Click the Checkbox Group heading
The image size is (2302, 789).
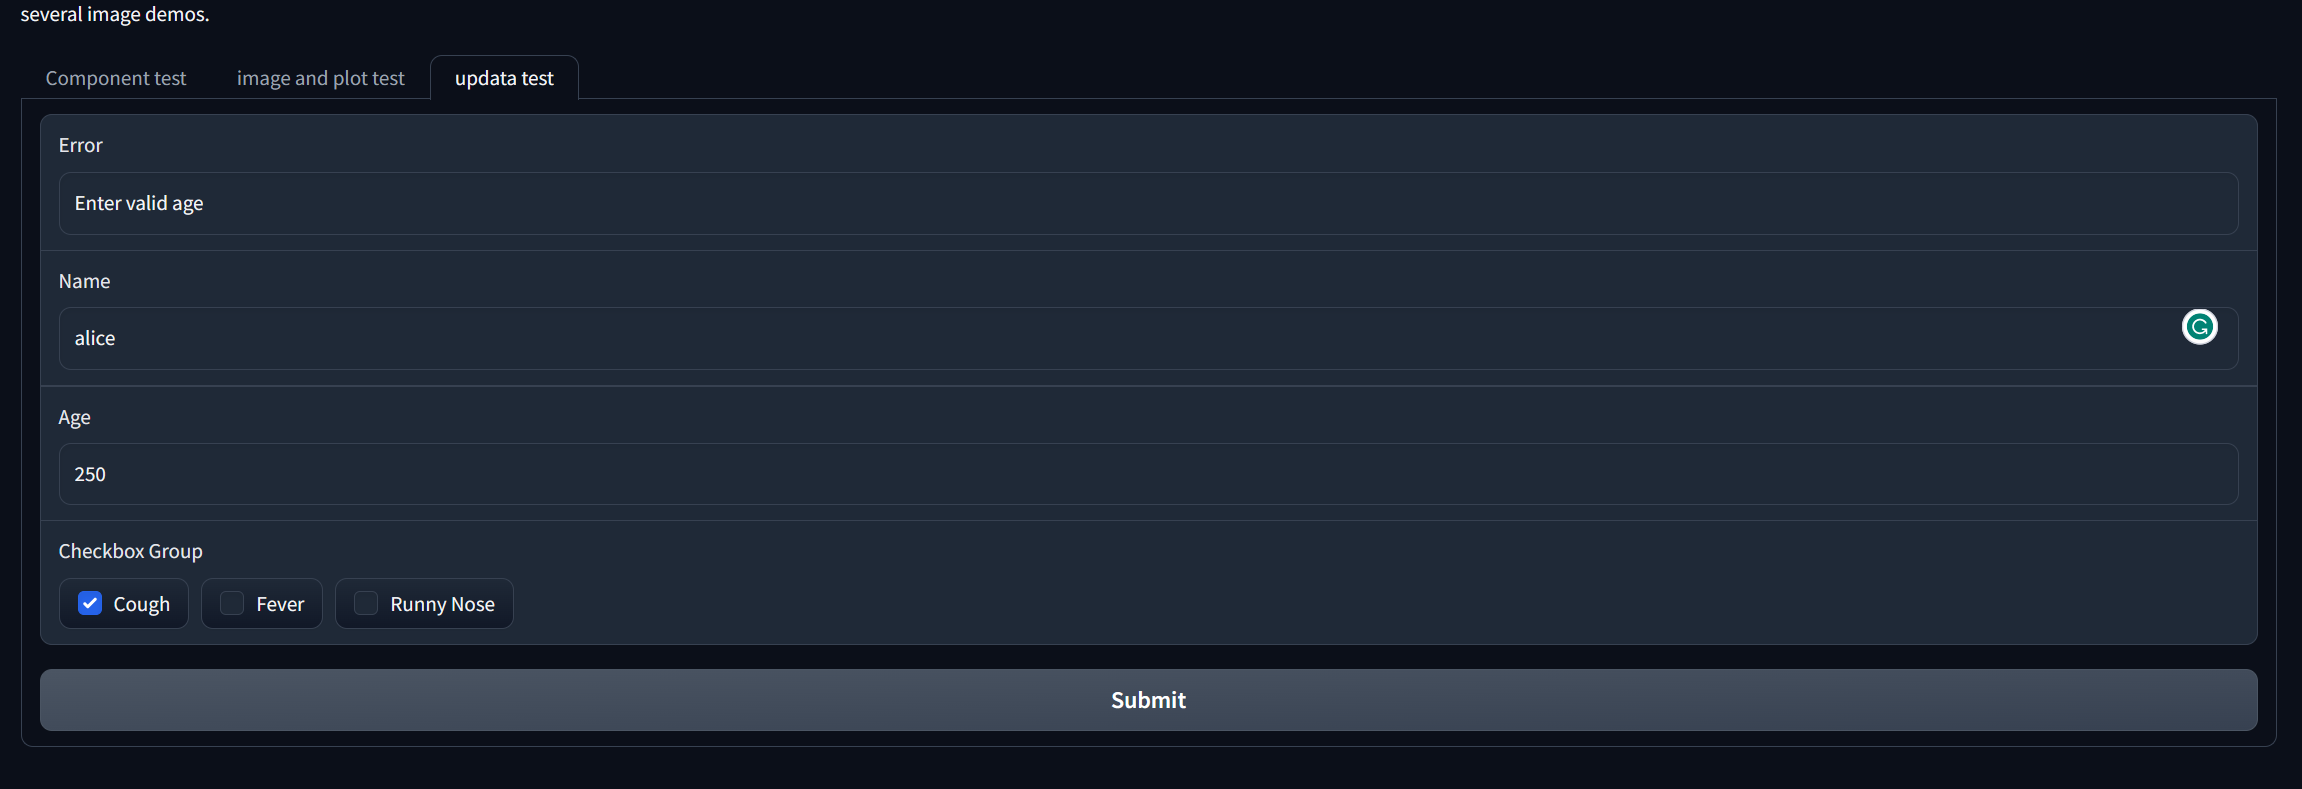coord(131,552)
